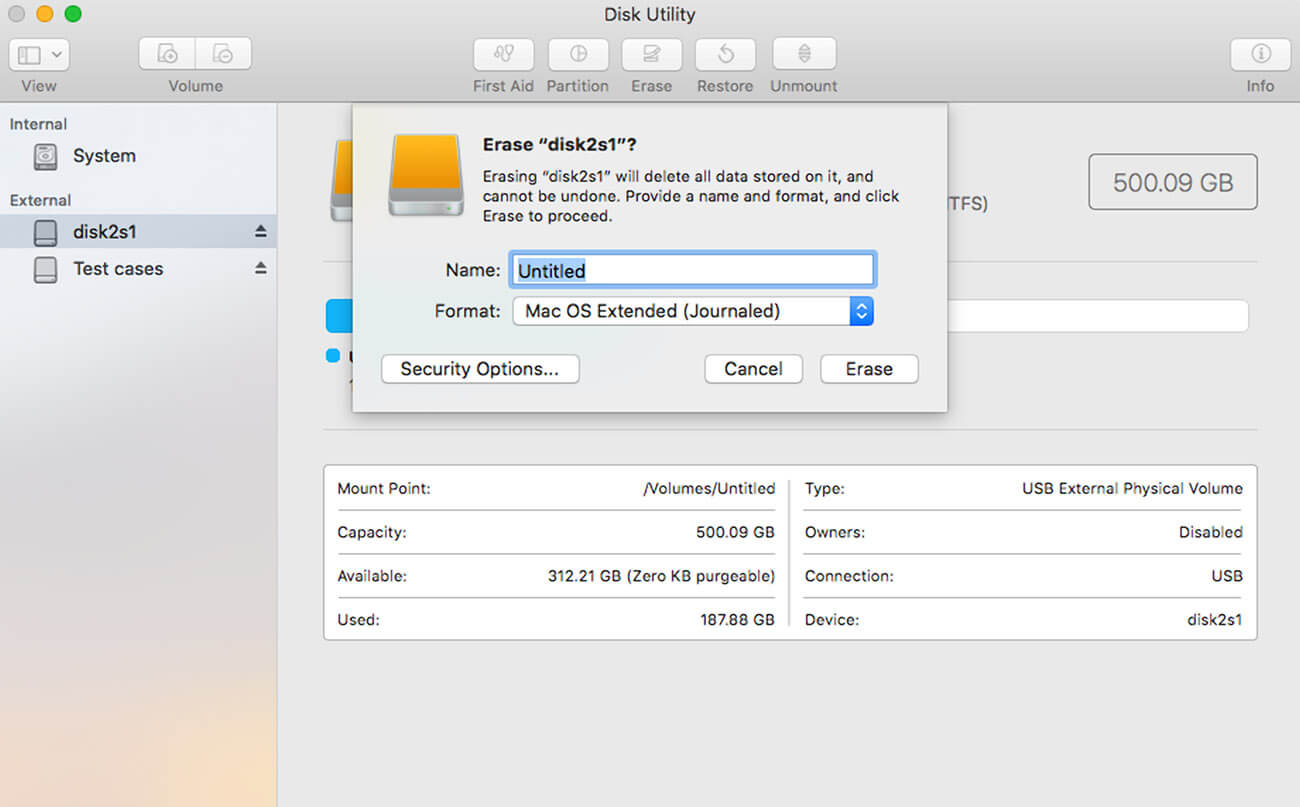
Task: Add a volume with the plus icon
Action: tap(167, 54)
